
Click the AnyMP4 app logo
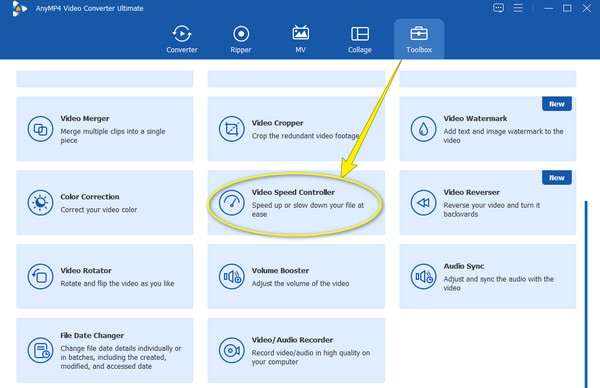(x=19, y=8)
